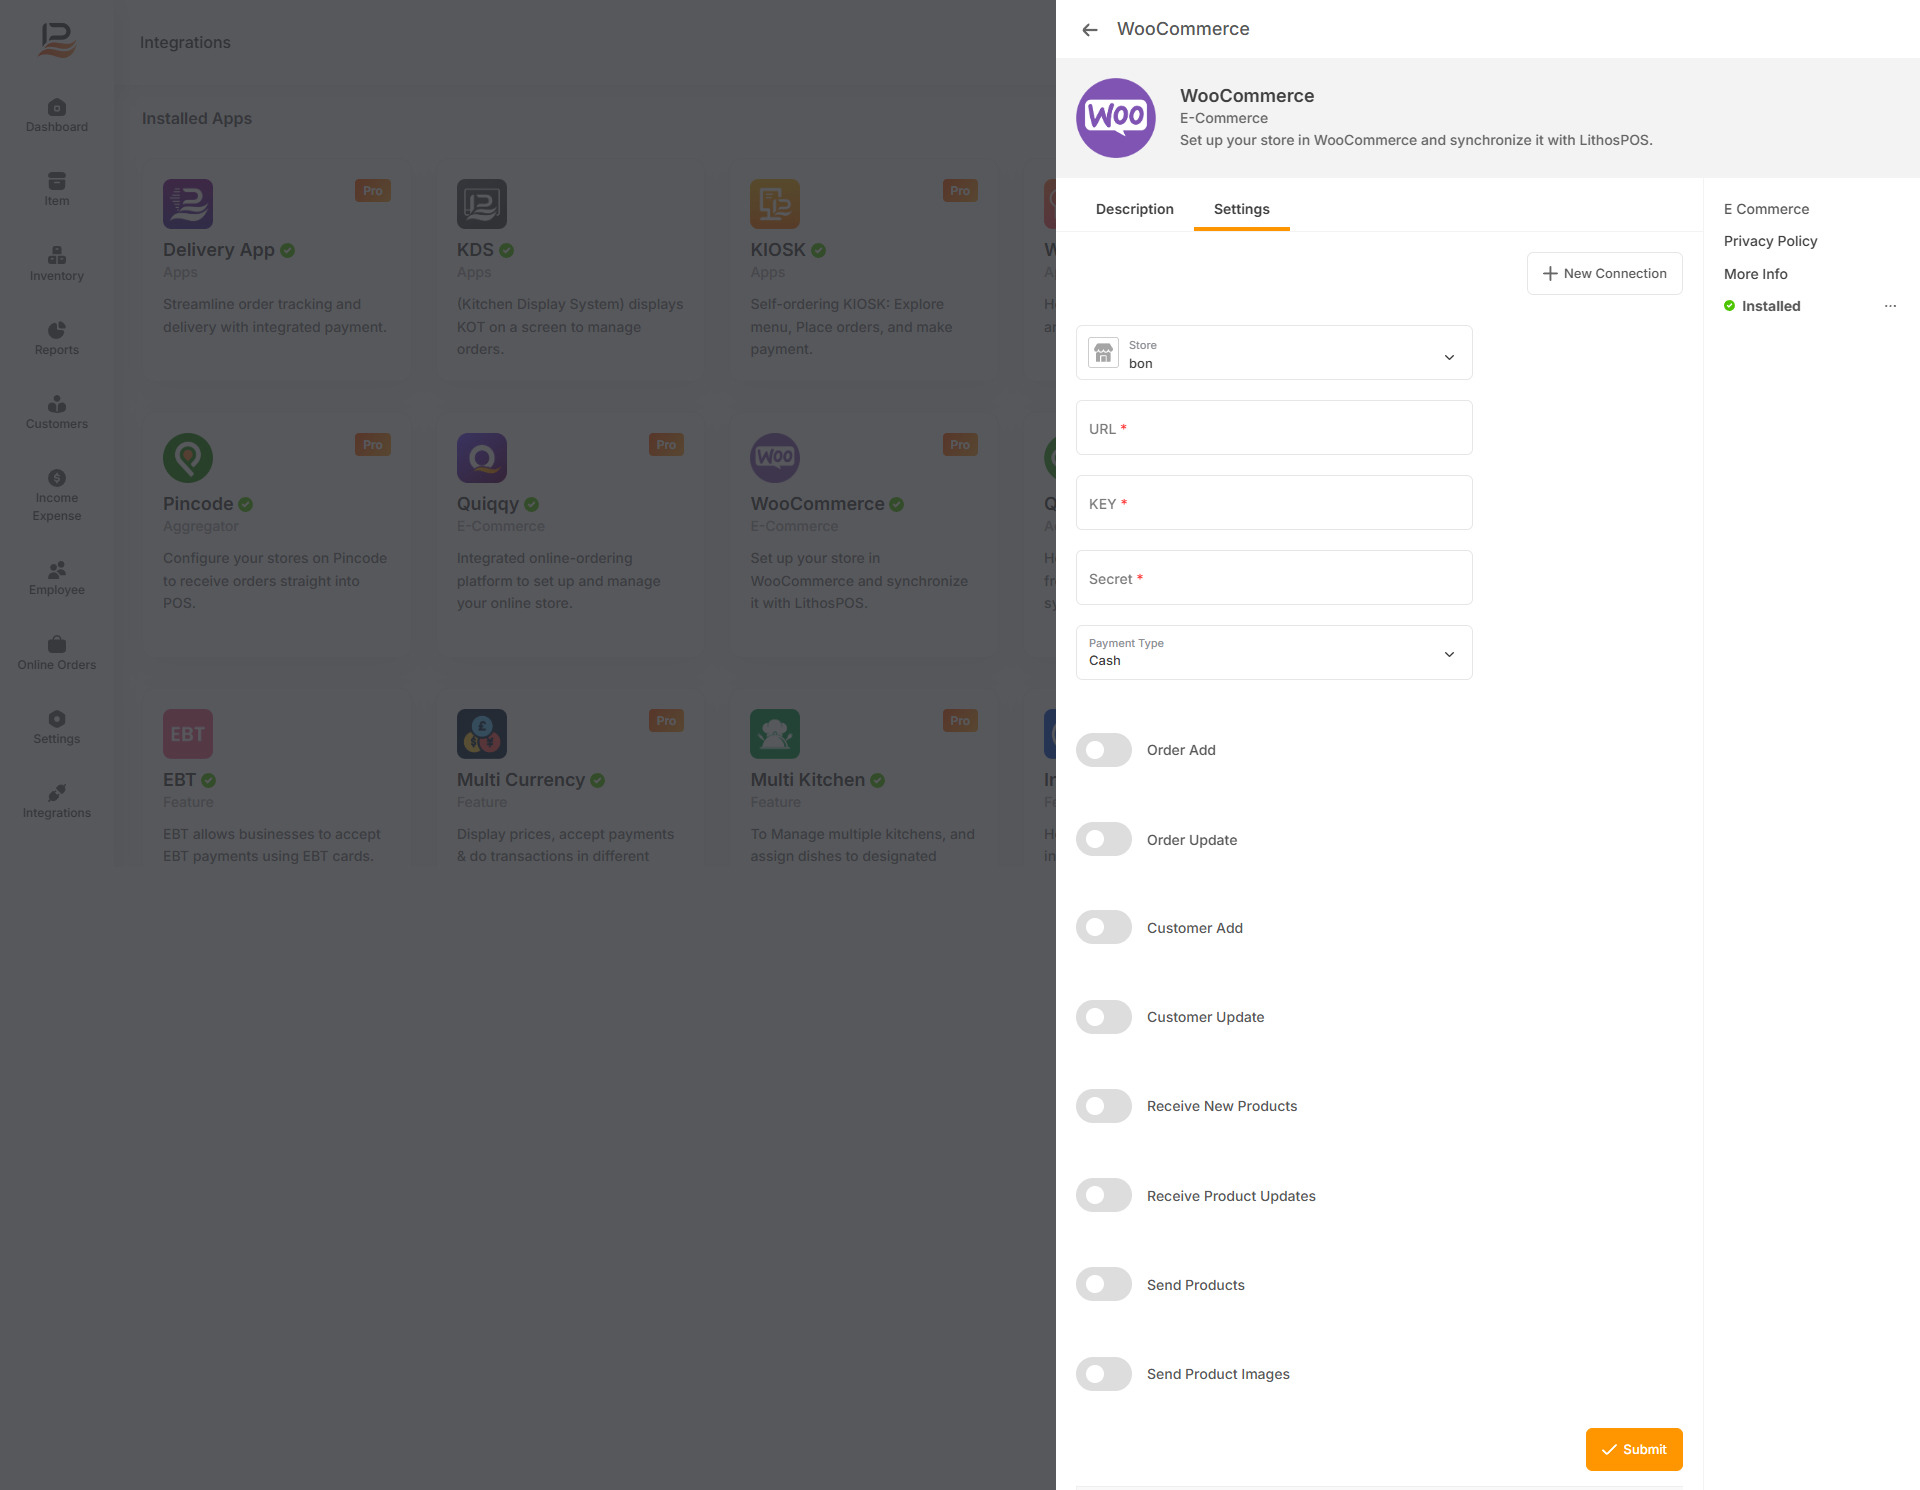This screenshot has height=1490, width=1920.
Task: Switch on Receive New Products
Action: [1104, 1106]
